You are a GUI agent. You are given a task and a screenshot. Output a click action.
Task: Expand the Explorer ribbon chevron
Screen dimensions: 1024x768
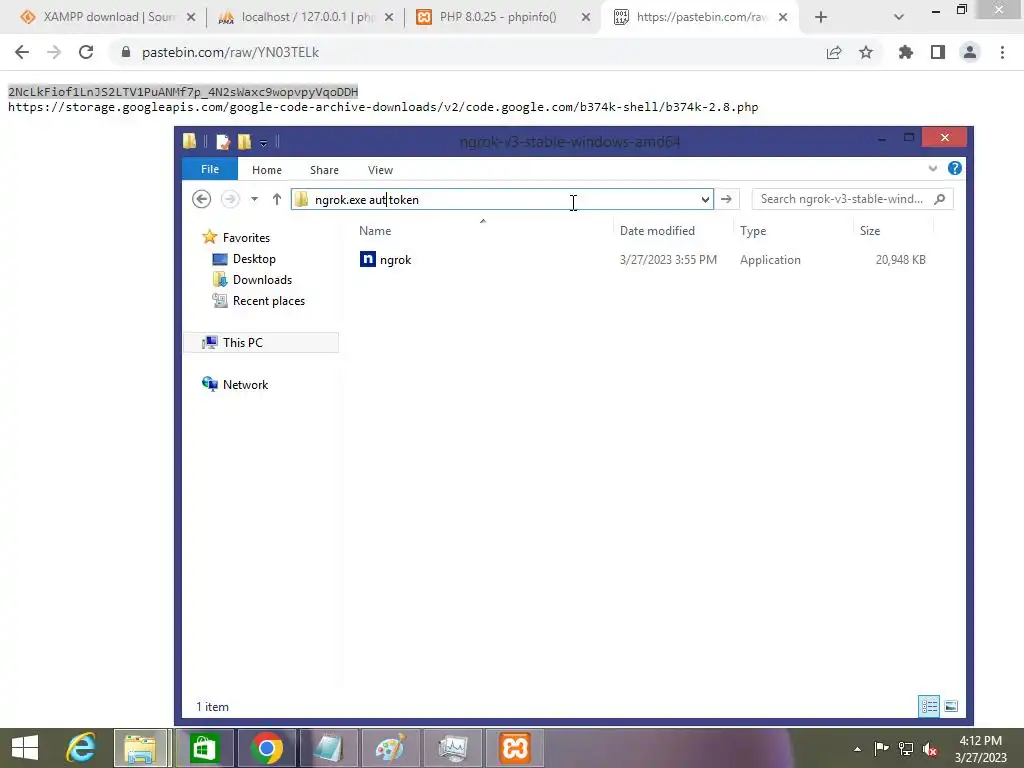pyautogui.click(x=933, y=168)
